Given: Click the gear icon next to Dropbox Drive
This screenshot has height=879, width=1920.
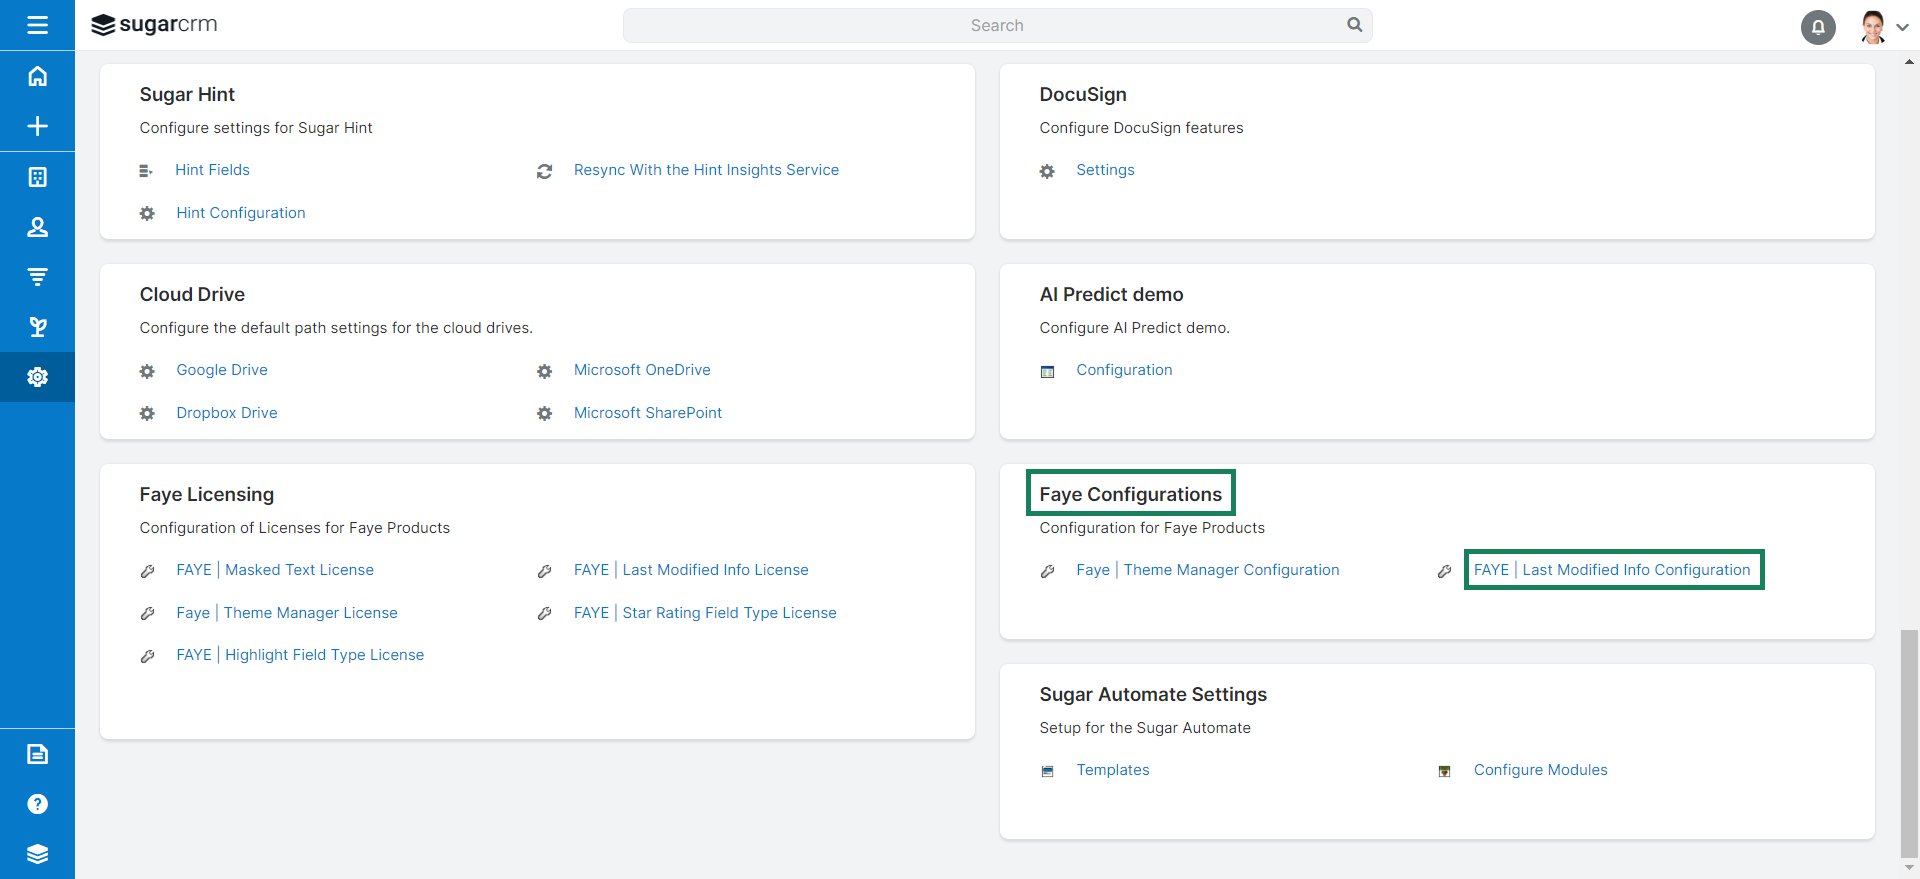Looking at the screenshot, I should (147, 413).
